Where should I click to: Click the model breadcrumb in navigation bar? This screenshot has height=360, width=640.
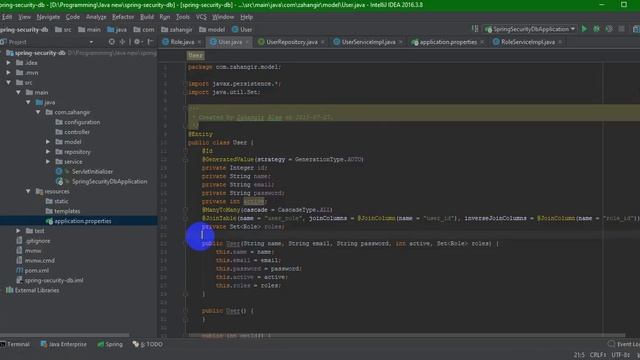coord(212,29)
